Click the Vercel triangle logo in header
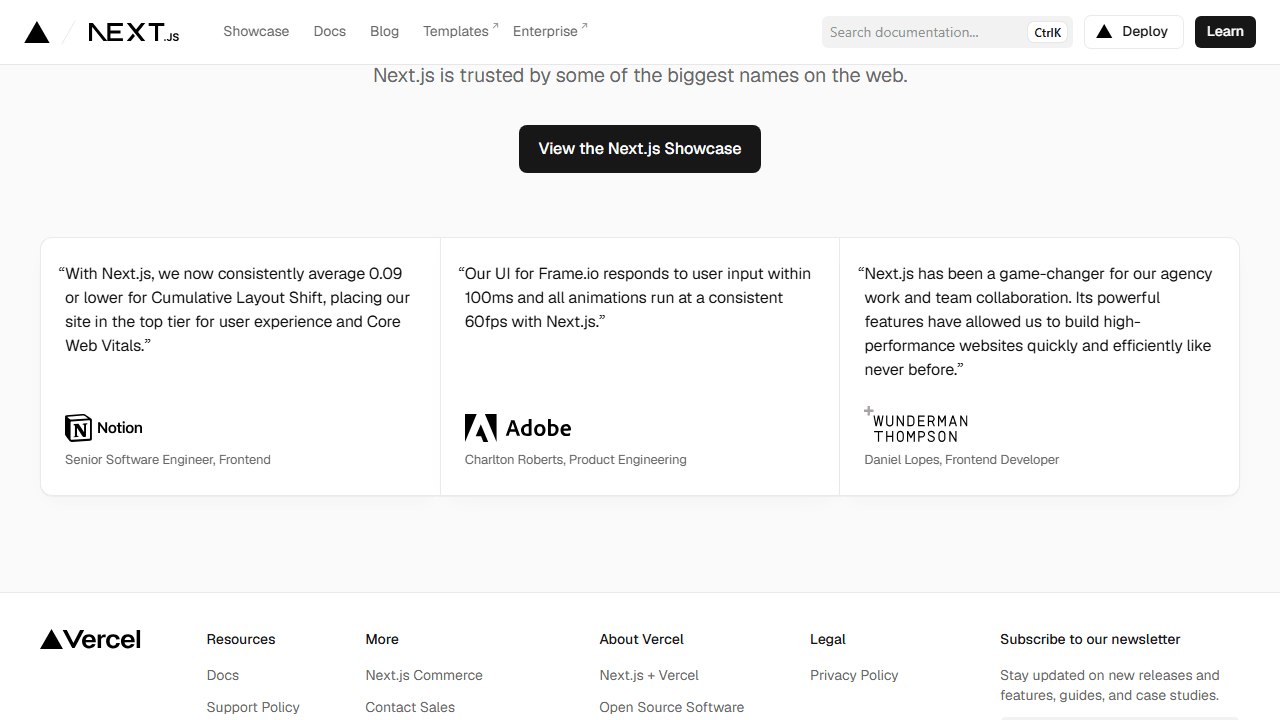 click(37, 32)
